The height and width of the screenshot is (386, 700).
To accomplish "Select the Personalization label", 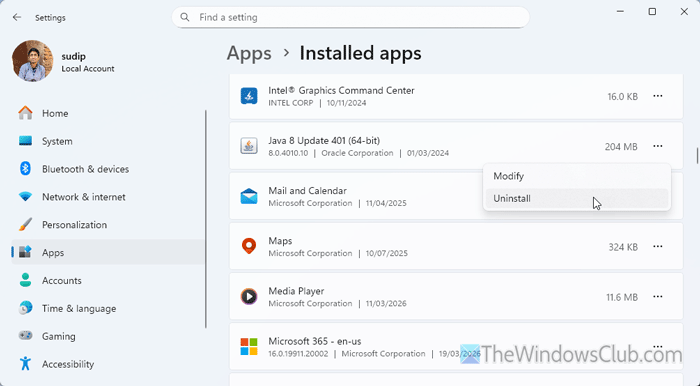I will point(75,224).
